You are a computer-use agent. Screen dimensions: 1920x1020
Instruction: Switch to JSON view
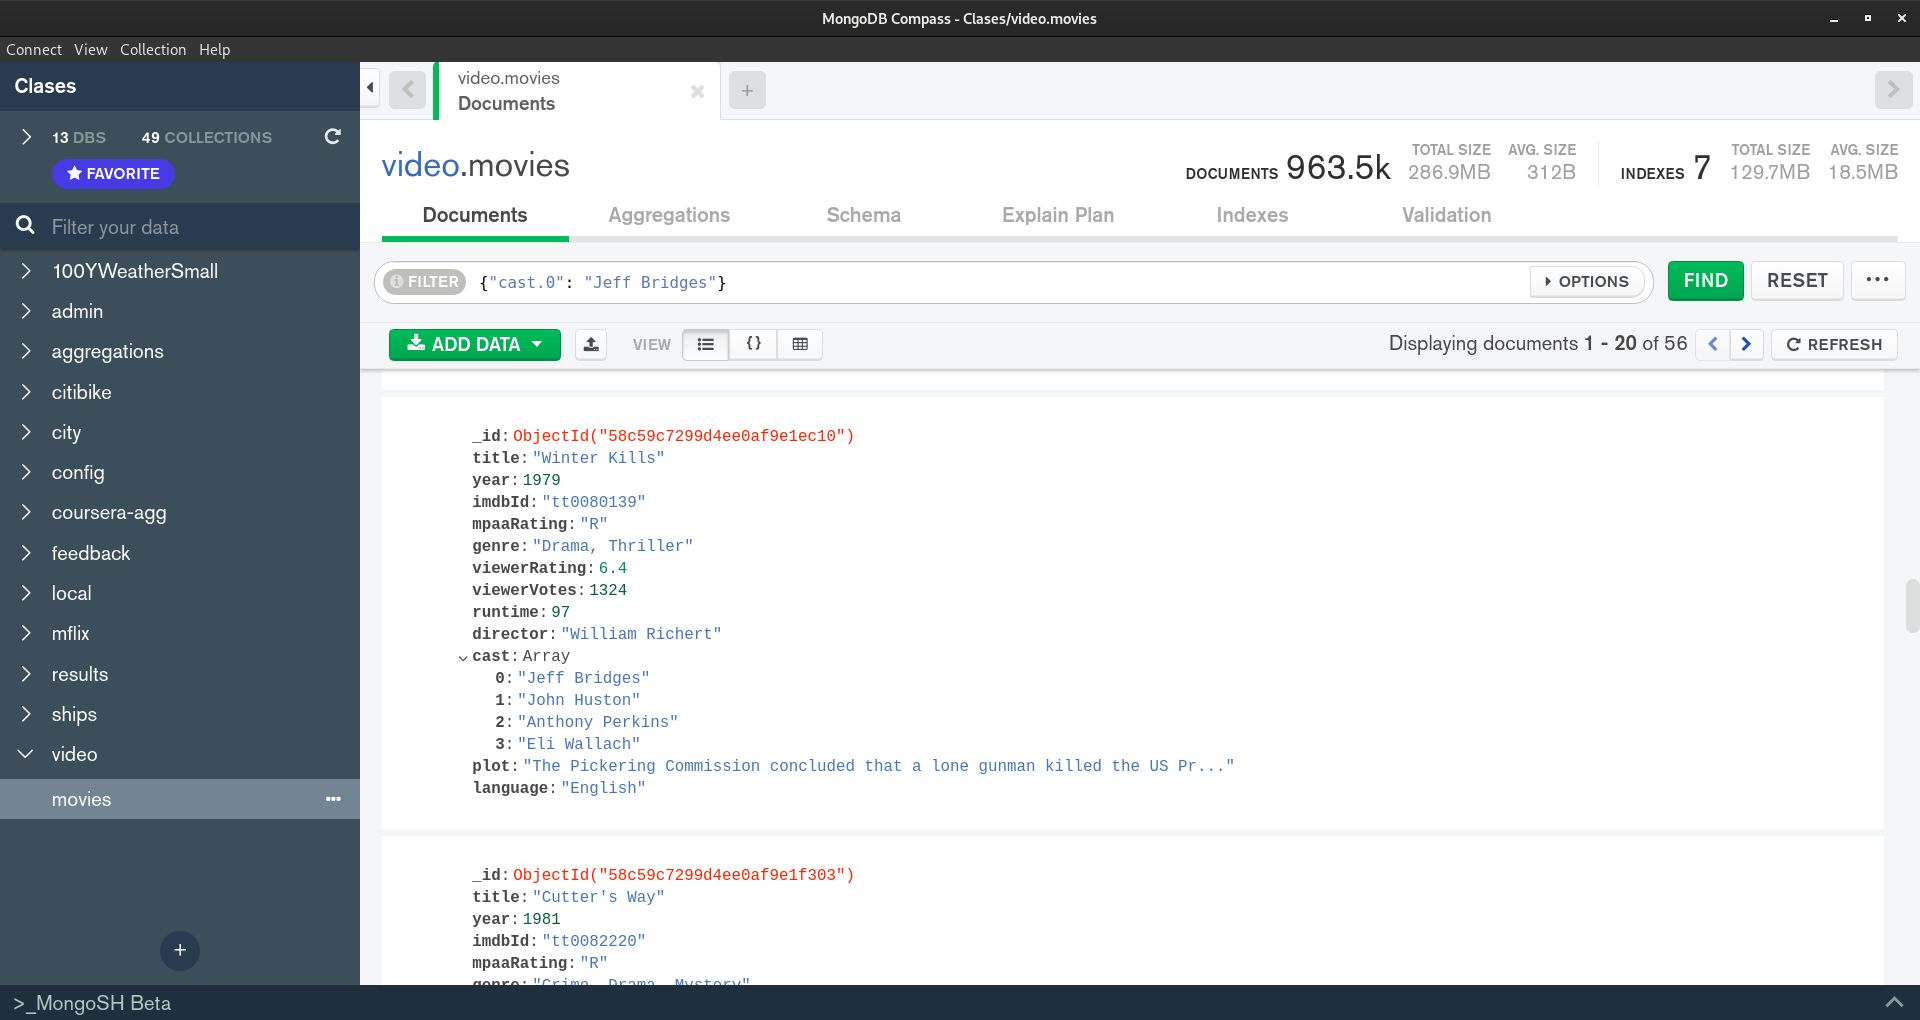753,344
